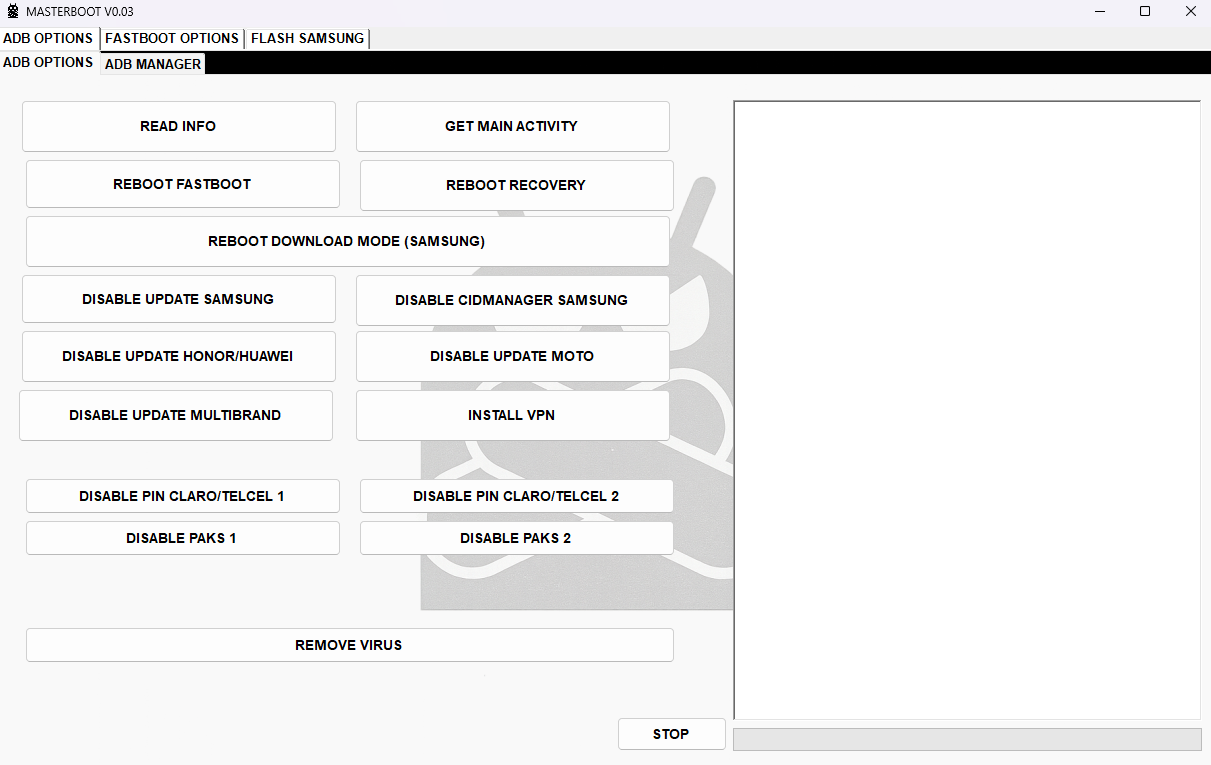
Task: Trigger REBOOT RECOVERY
Action: [516, 185]
